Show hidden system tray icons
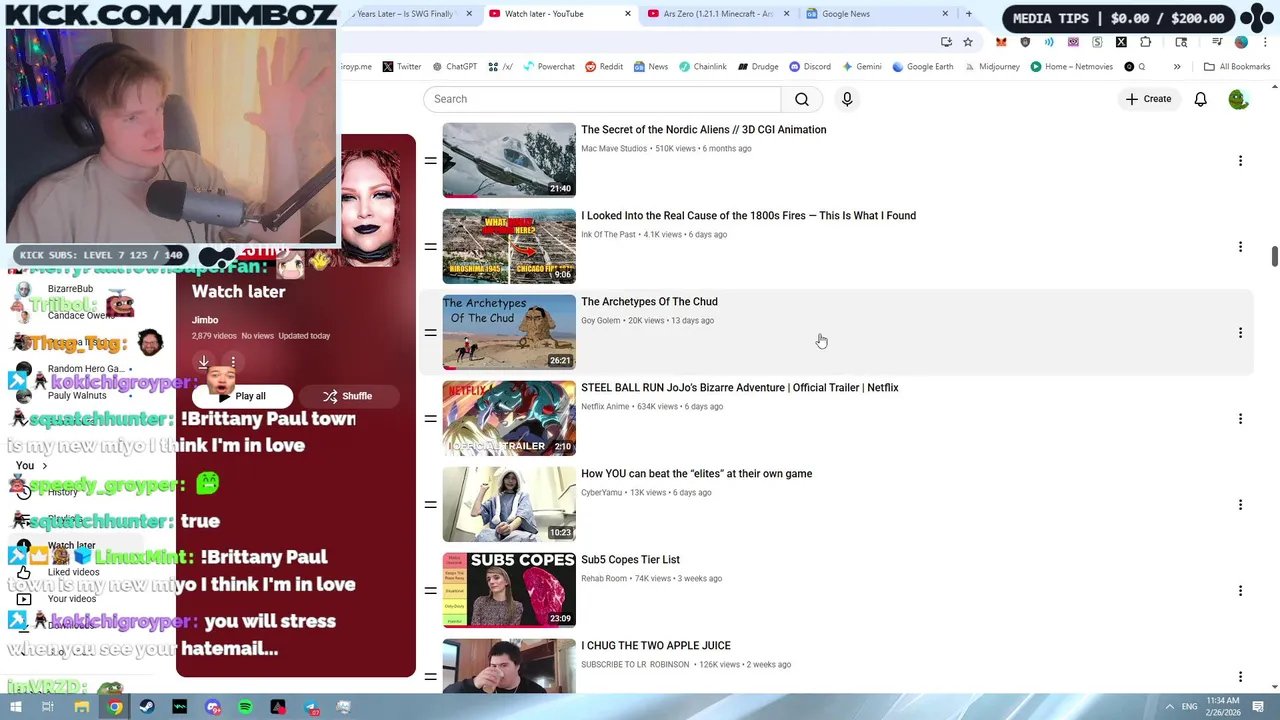 click(1169, 707)
